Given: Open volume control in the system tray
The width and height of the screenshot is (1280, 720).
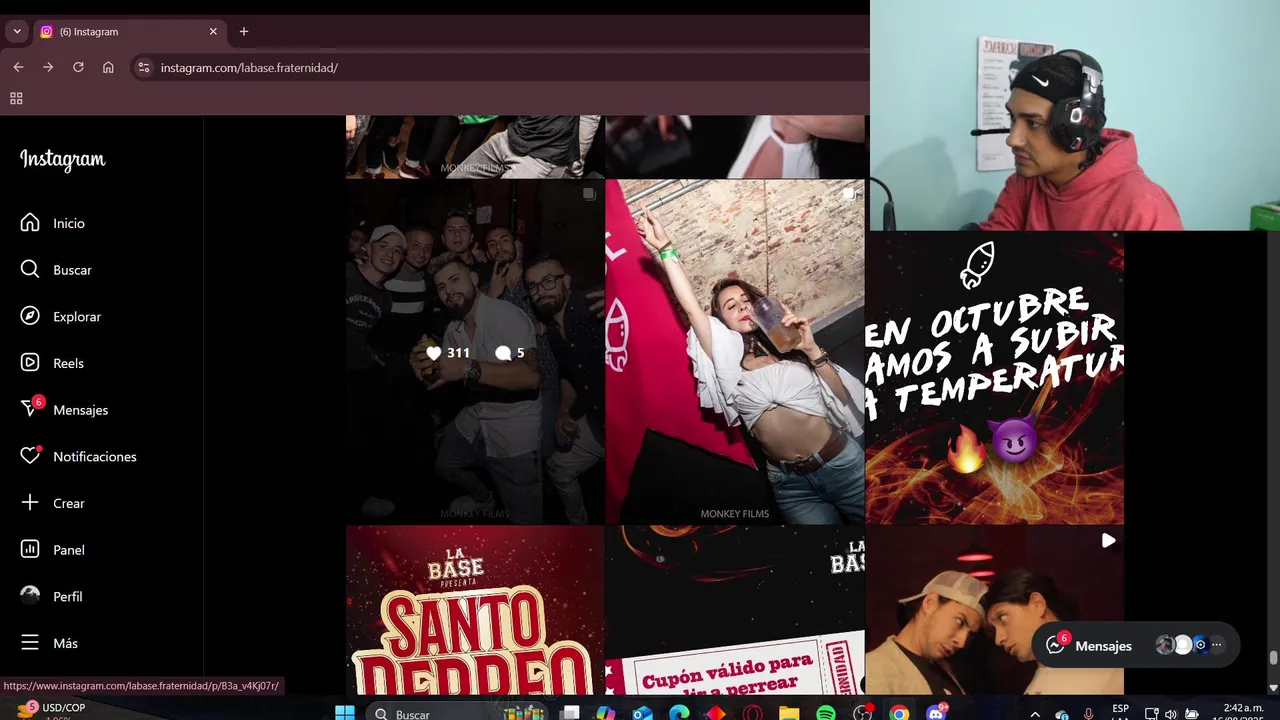Looking at the screenshot, I should tap(1171, 714).
